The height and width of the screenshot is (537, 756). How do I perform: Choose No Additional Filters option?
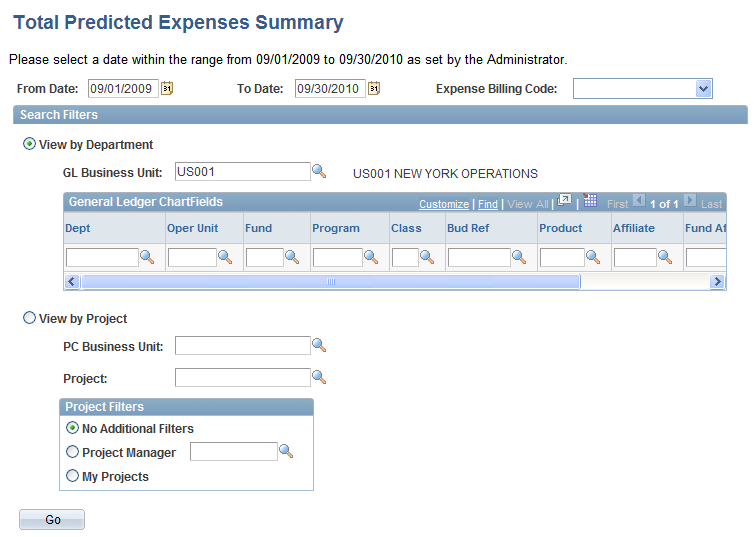tap(72, 428)
